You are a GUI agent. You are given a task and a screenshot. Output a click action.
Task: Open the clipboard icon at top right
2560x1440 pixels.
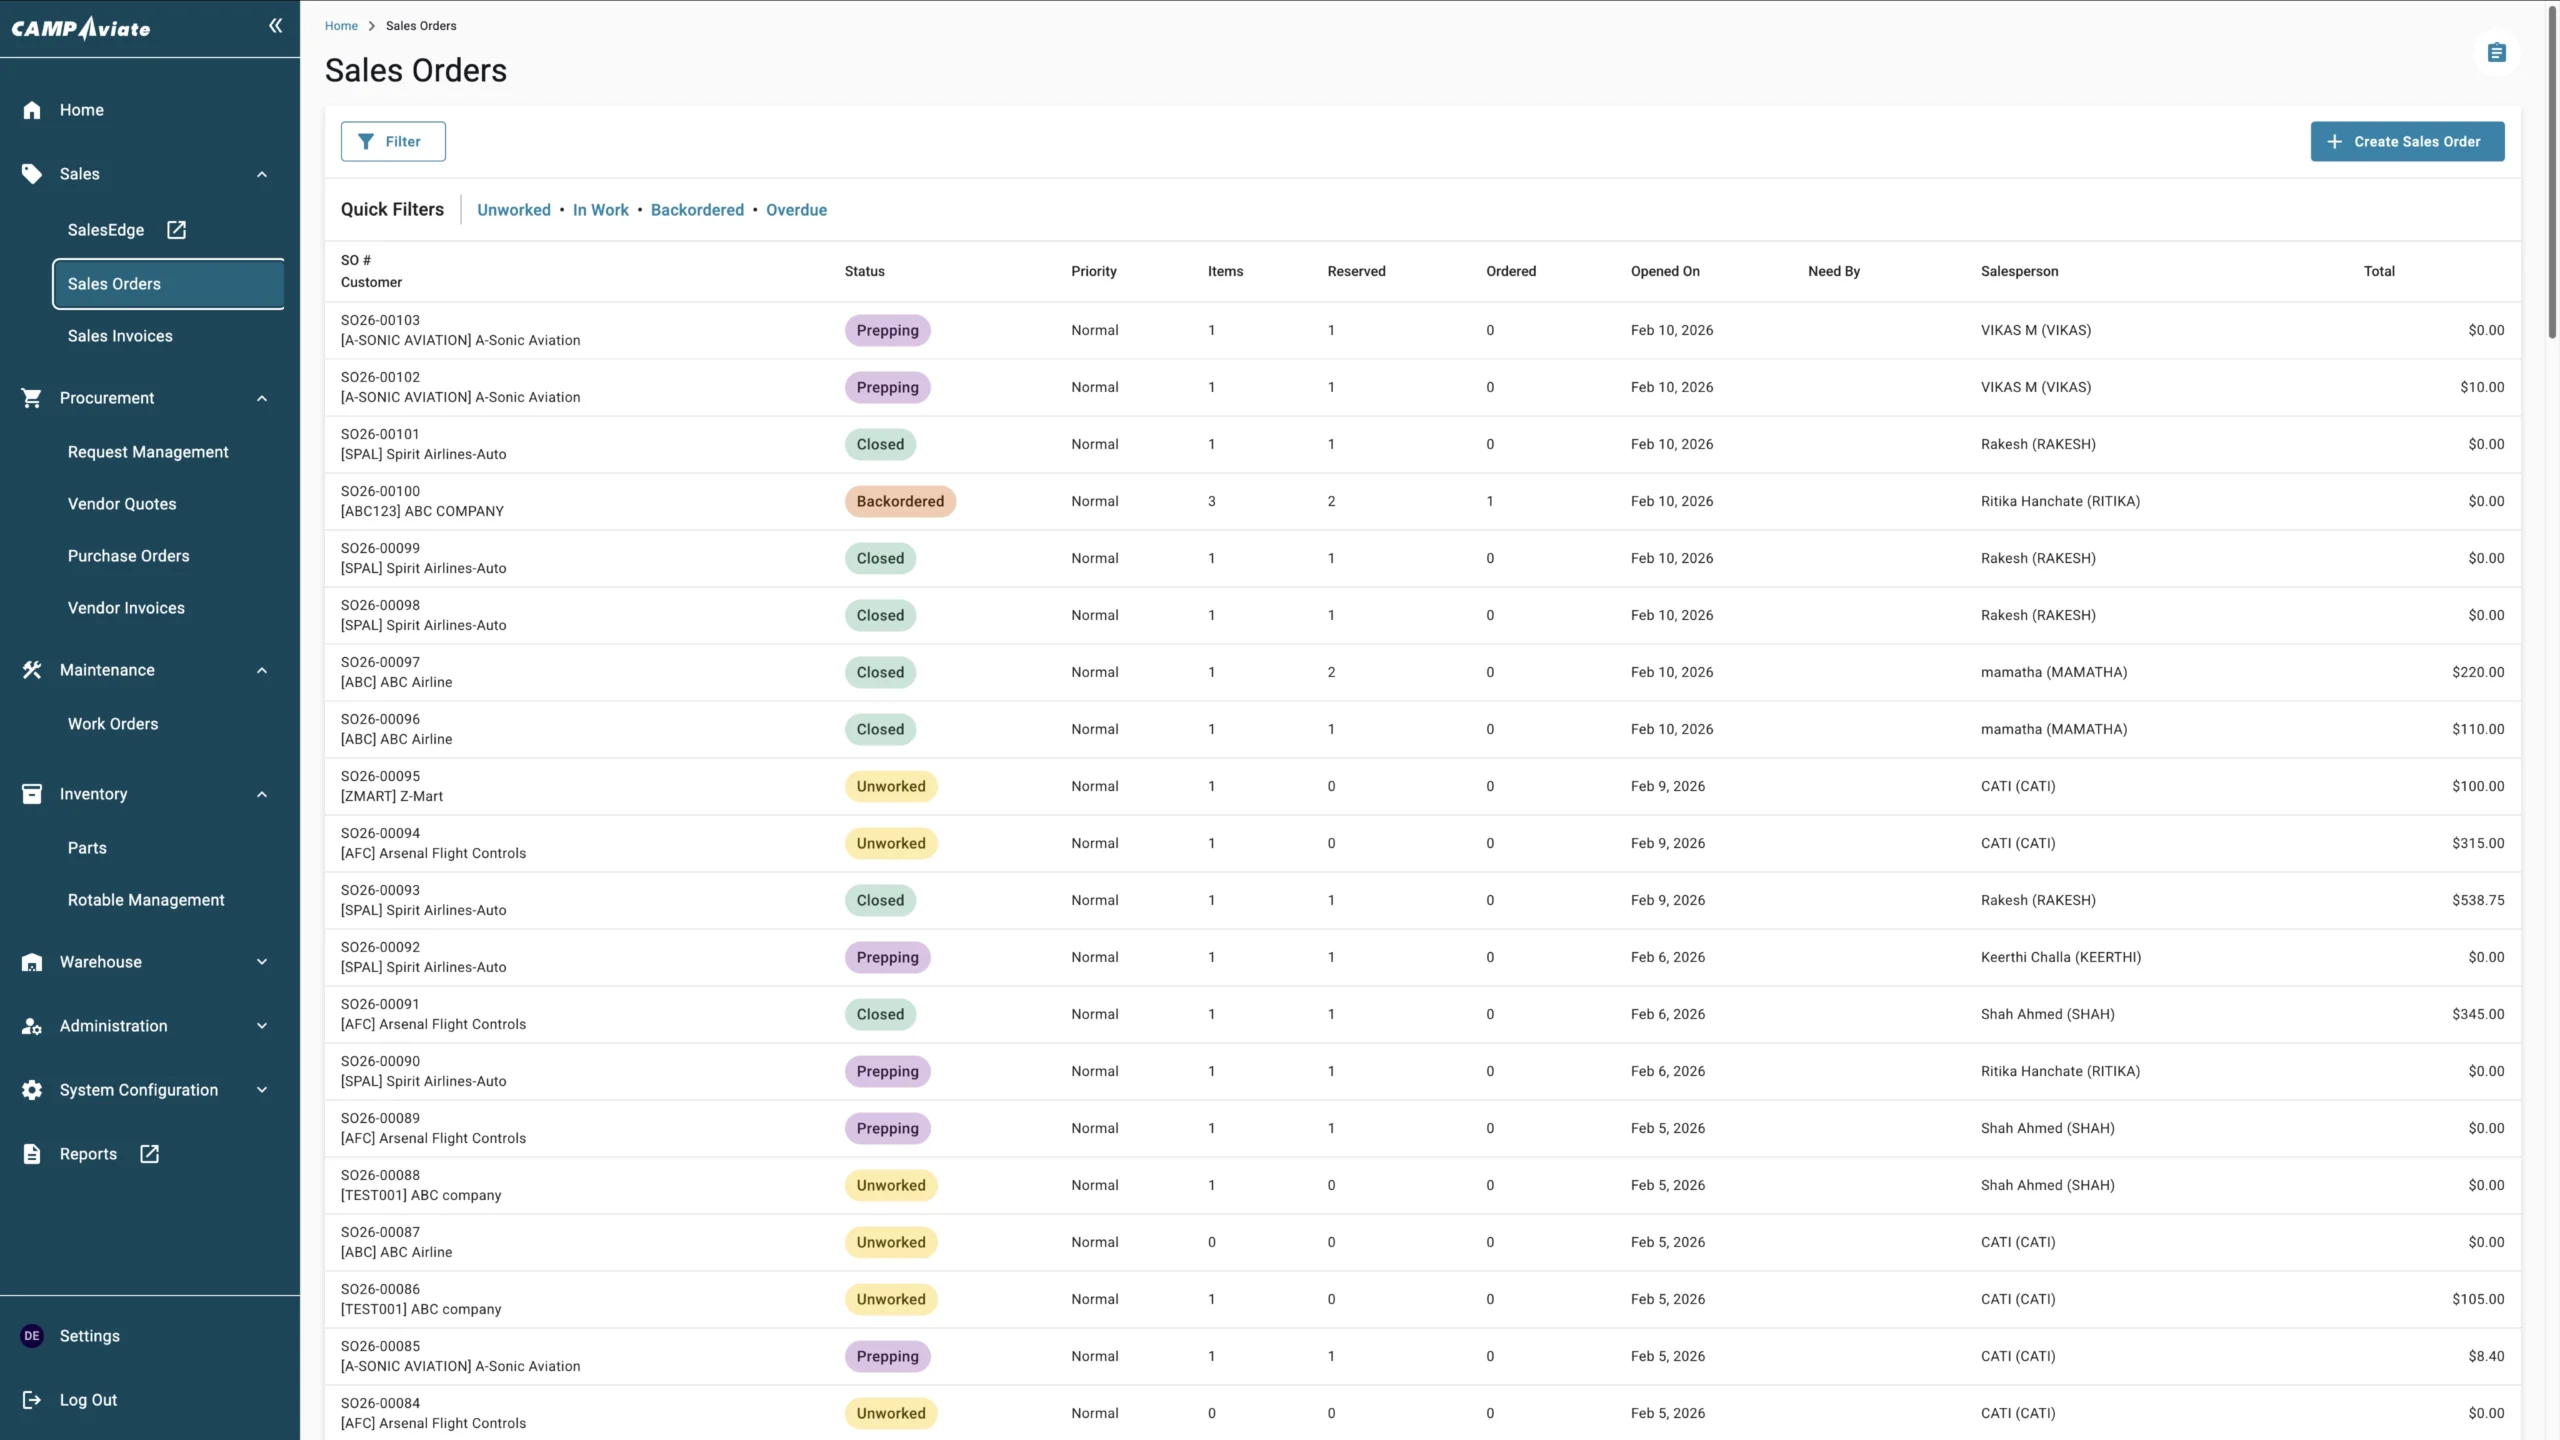tap(2496, 53)
